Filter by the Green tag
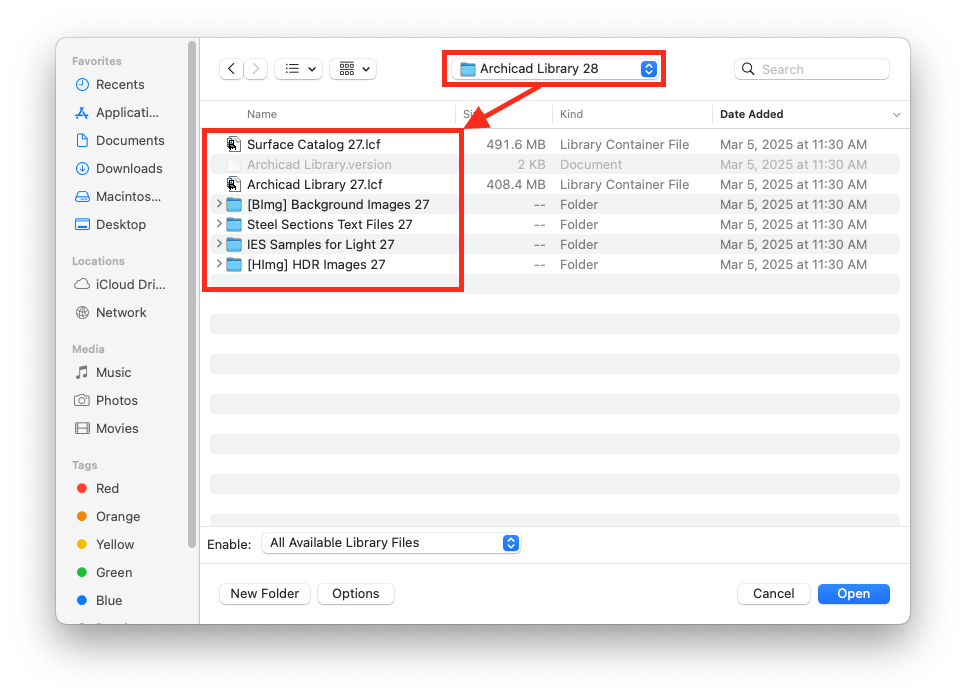 coord(114,572)
